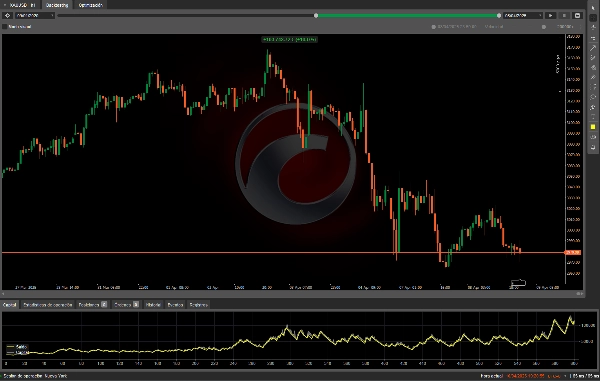Select the diagonal trend line drawing tool
This screenshot has width=600, height=381.
(x=593, y=48)
